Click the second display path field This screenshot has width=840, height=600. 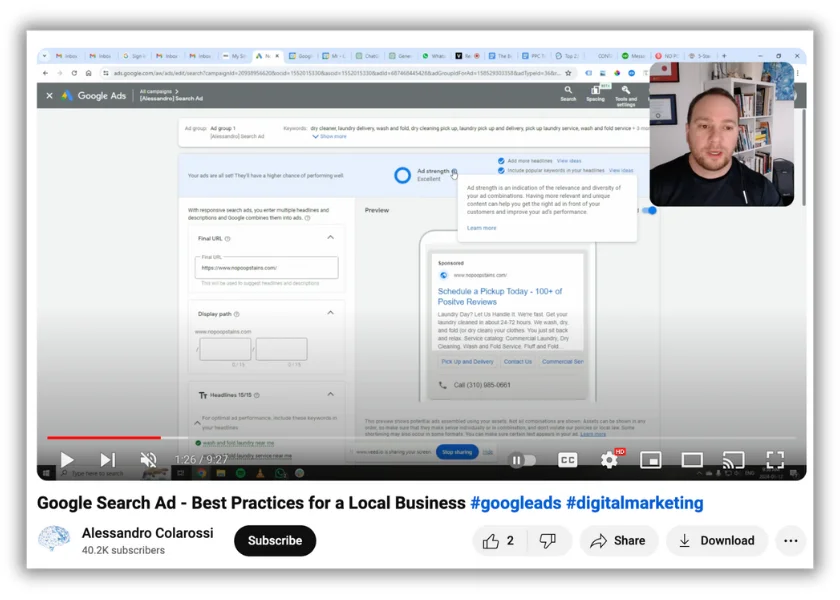(281, 349)
